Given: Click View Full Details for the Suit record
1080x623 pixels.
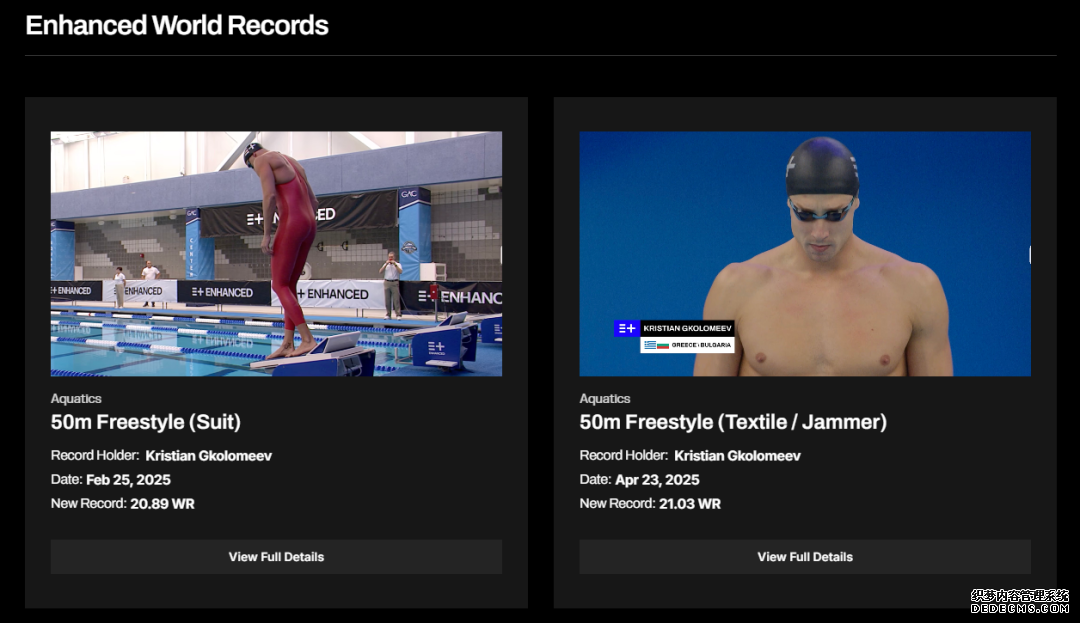Looking at the screenshot, I should click(276, 557).
